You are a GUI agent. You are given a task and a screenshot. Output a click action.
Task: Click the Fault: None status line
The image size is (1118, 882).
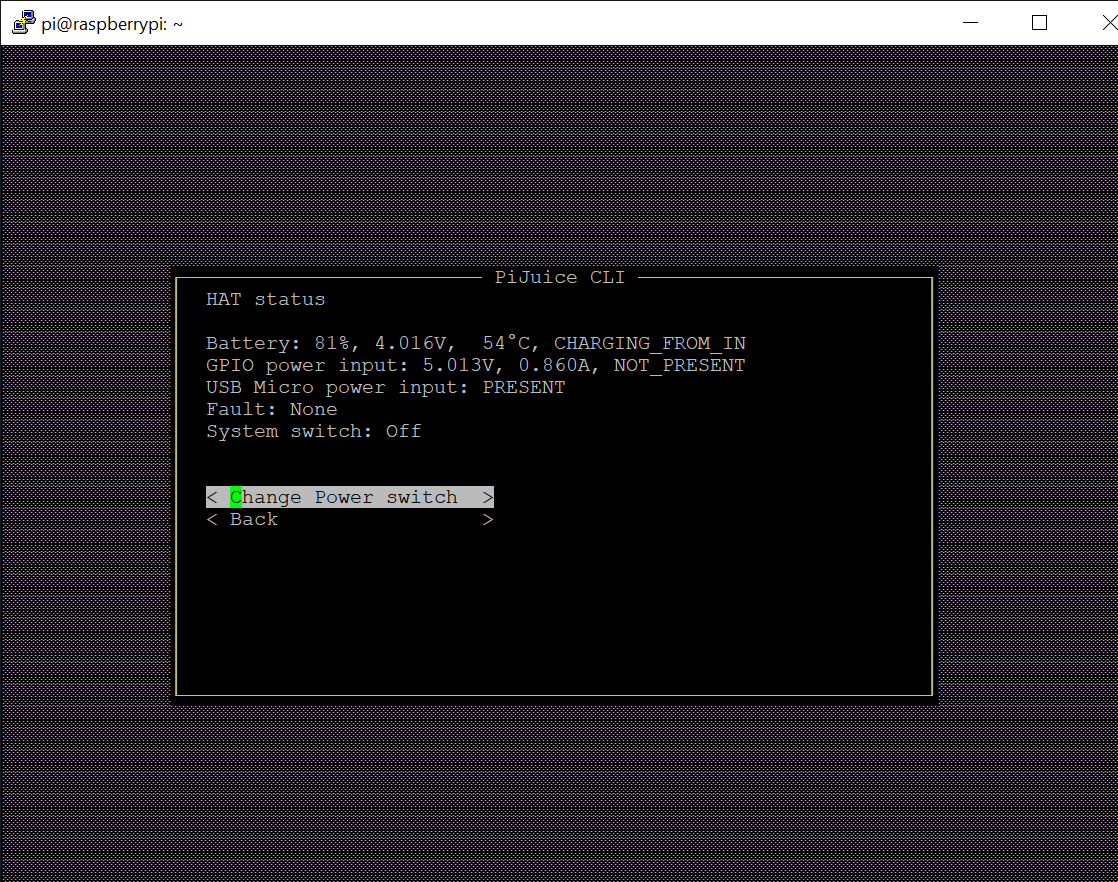272,409
